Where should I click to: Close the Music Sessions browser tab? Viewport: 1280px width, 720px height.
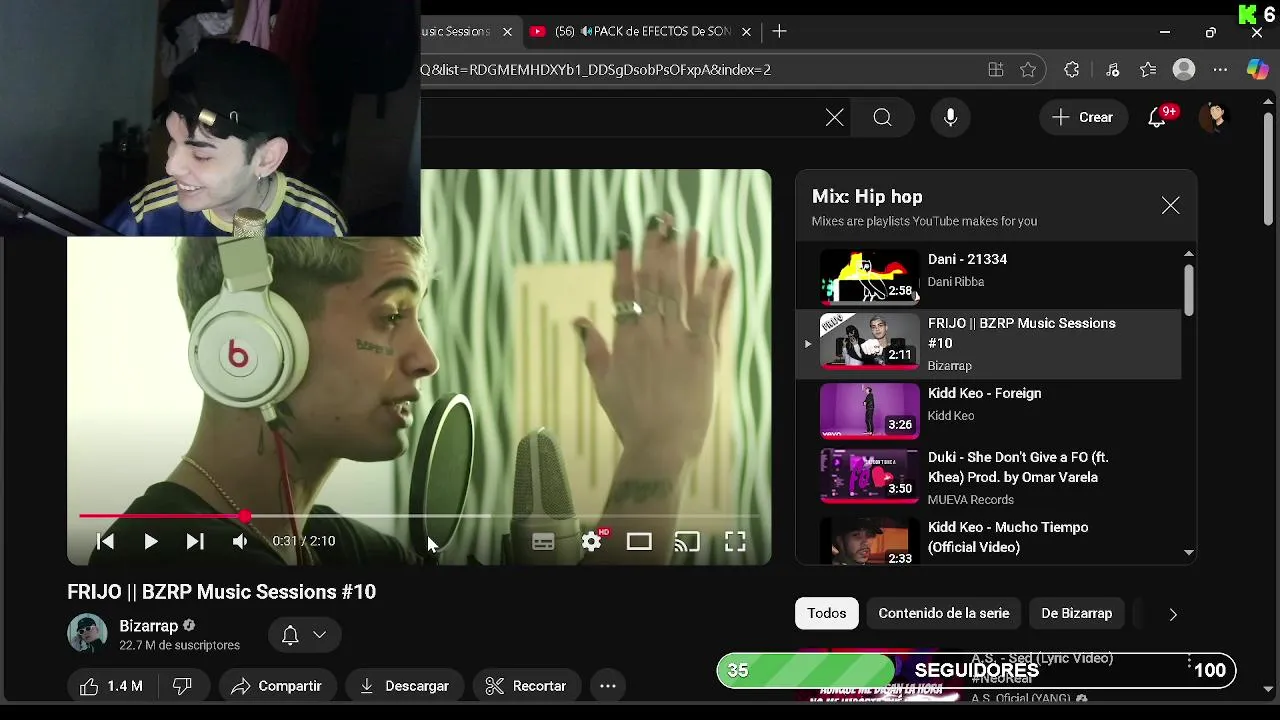tap(507, 32)
